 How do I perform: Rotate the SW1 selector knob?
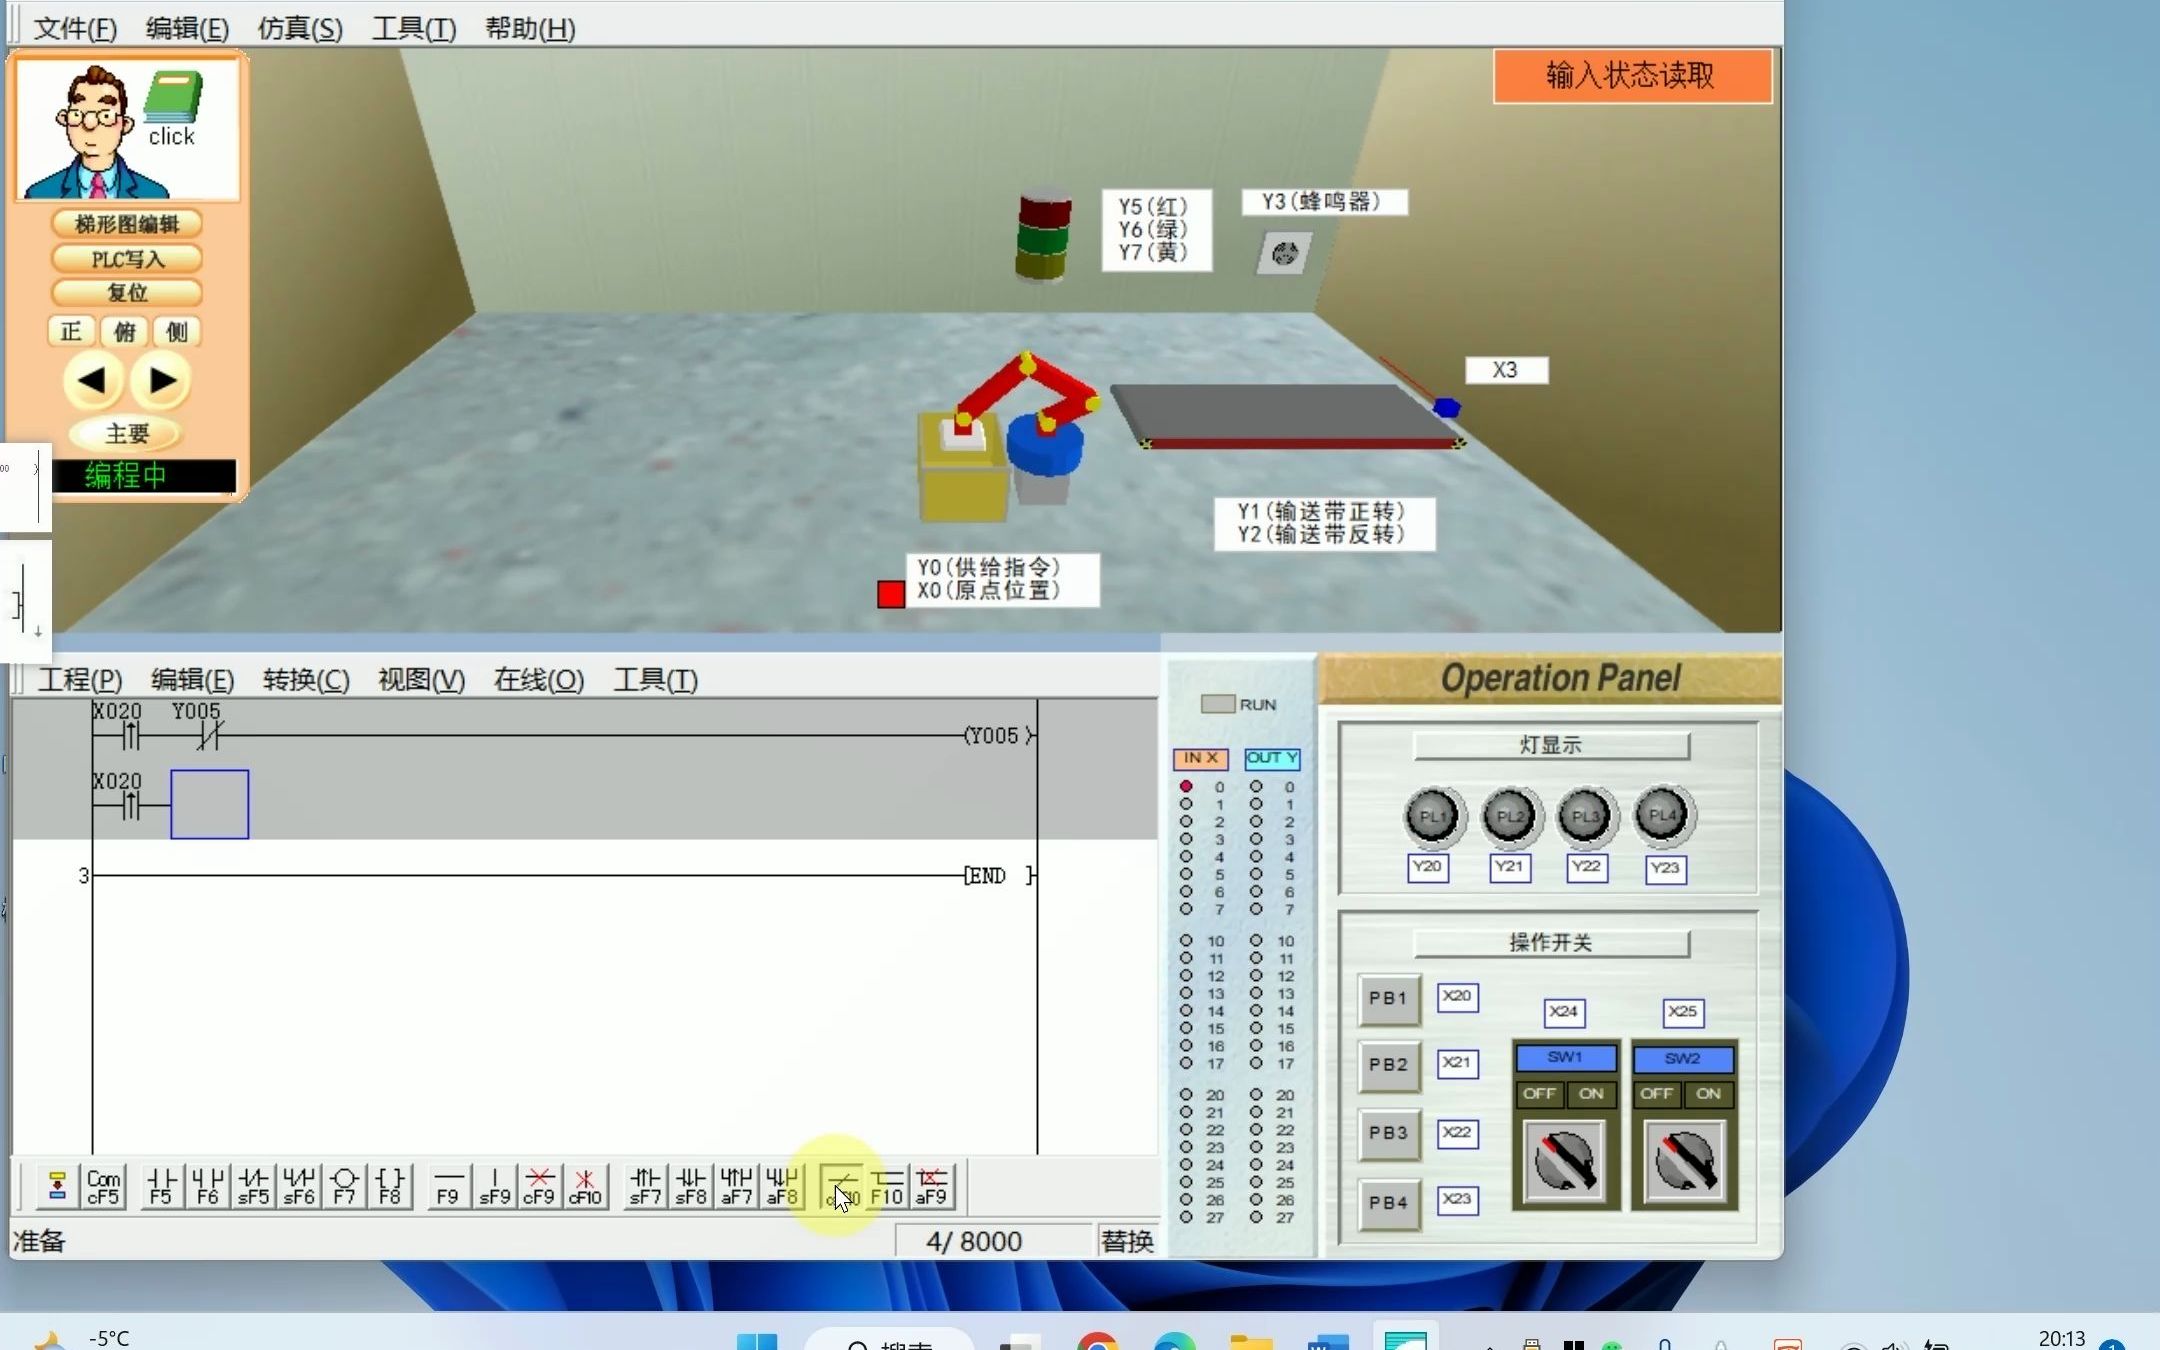click(1564, 1161)
